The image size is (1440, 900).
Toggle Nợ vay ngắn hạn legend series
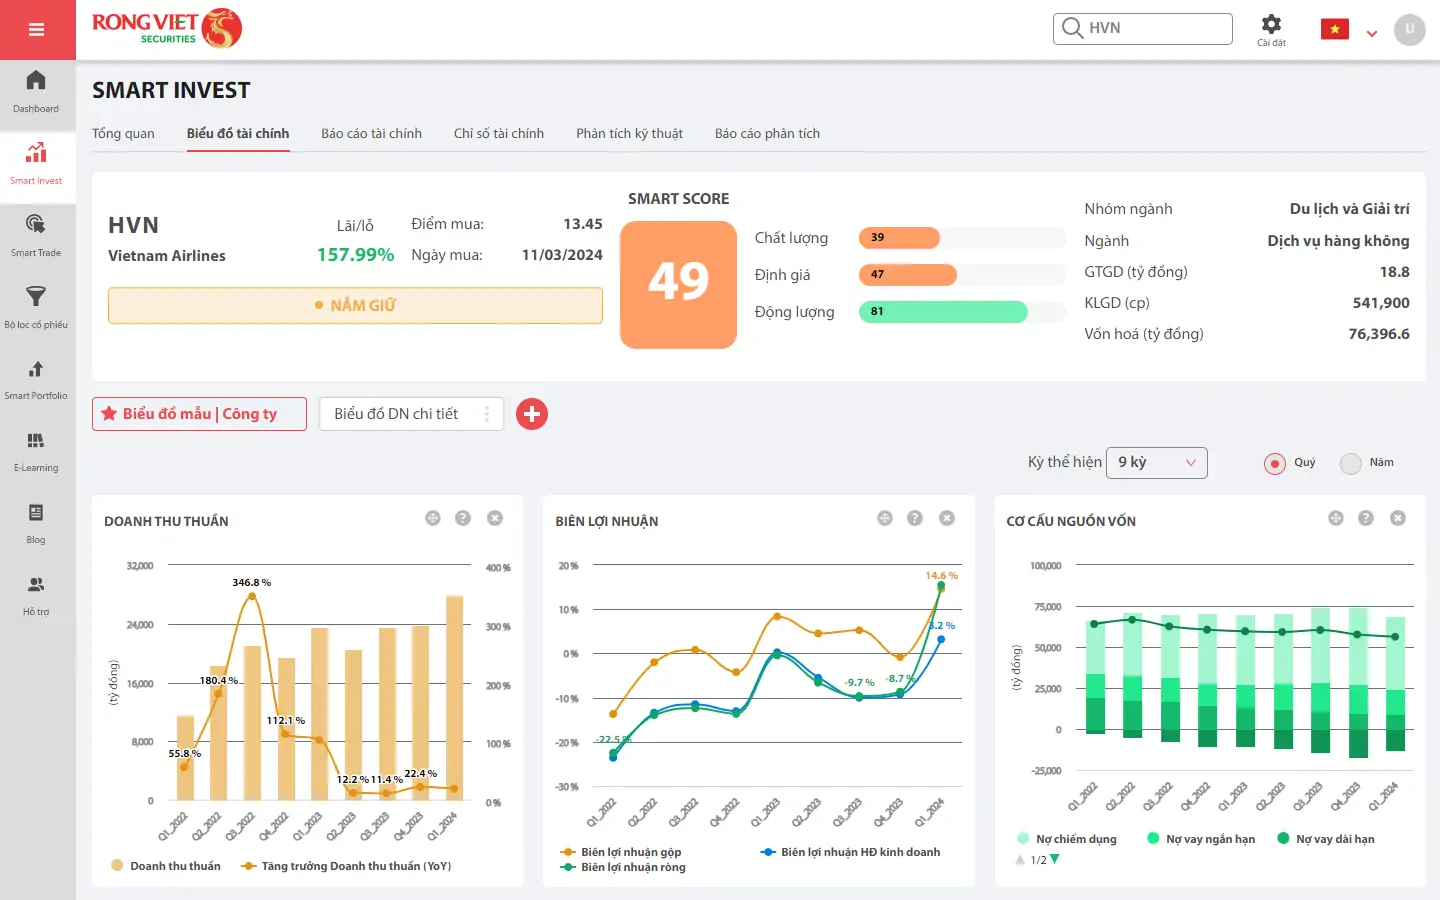click(x=1201, y=839)
